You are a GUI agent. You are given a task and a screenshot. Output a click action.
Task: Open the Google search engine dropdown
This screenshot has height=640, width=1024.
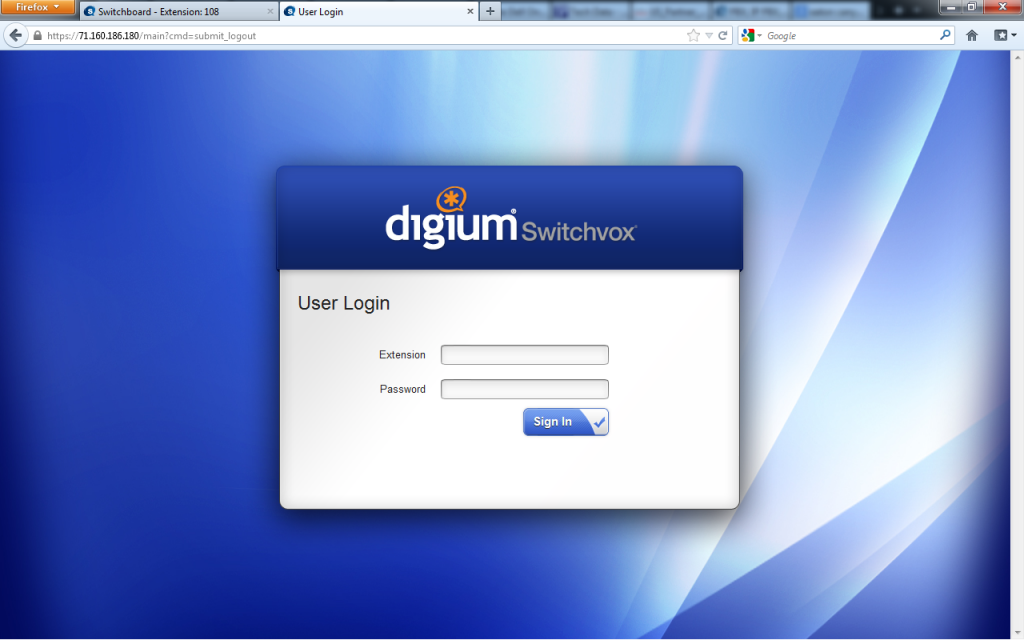[x=751, y=35]
